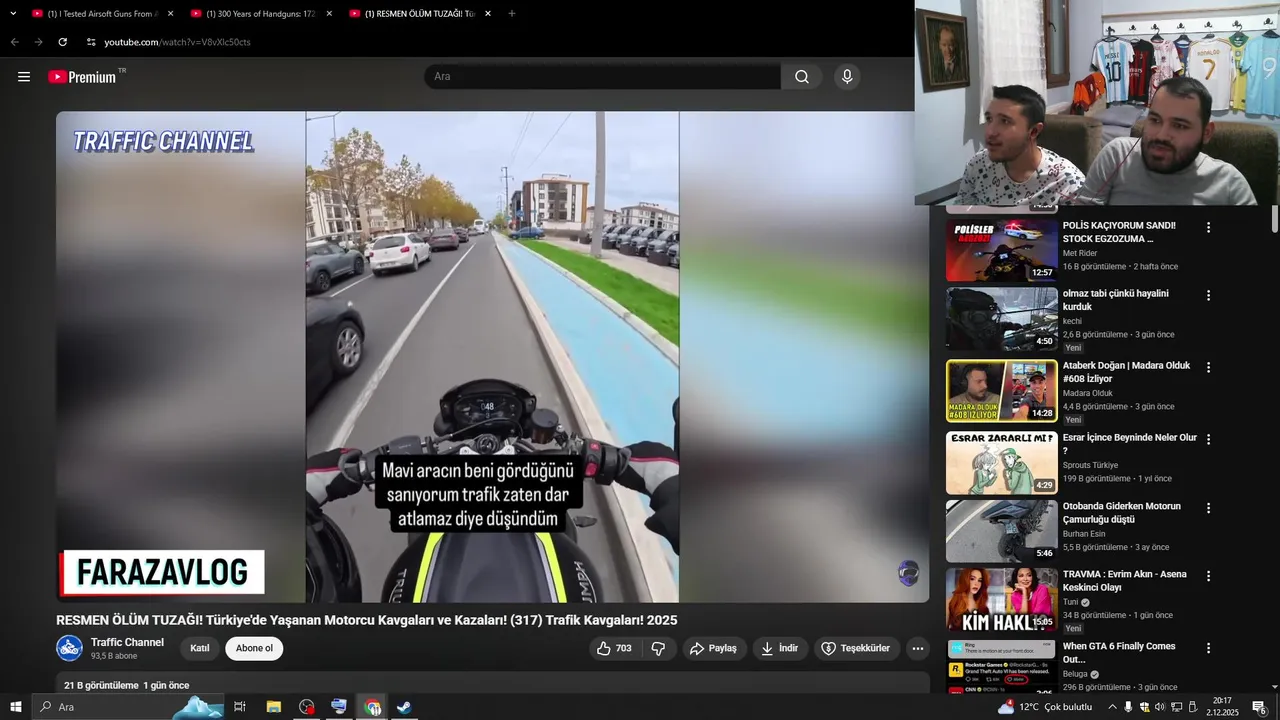Start voice search with the microphone icon
This screenshot has height=720, width=1280.
(847, 77)
